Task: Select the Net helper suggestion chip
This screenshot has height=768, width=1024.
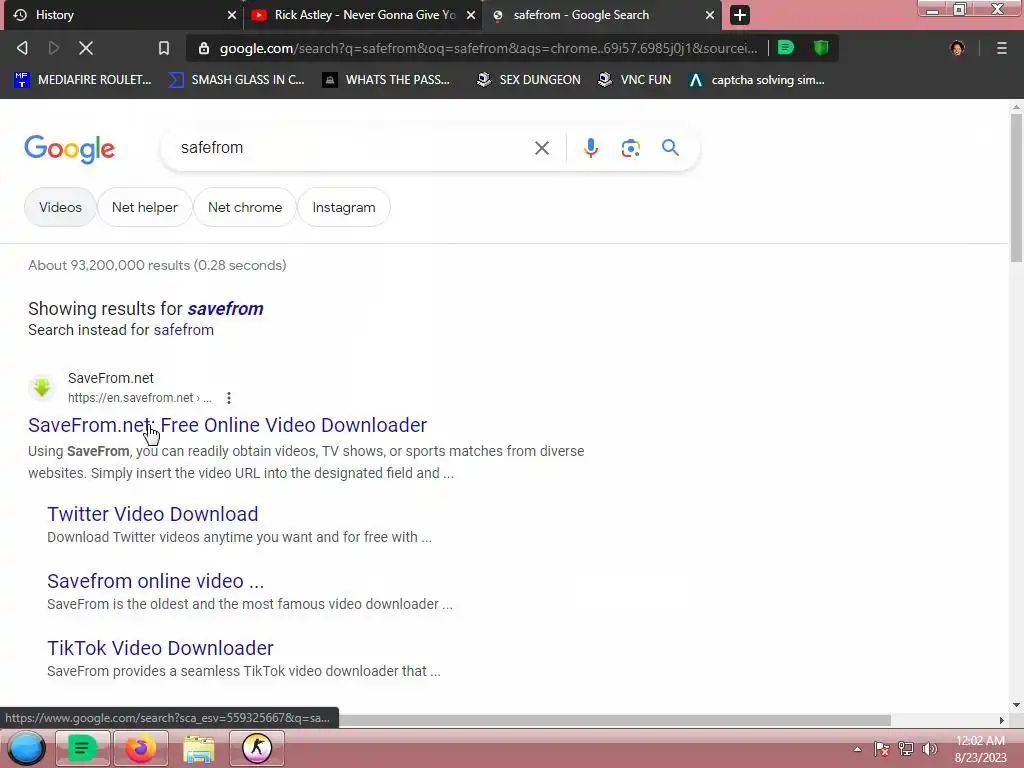Action: click(144, 207)
